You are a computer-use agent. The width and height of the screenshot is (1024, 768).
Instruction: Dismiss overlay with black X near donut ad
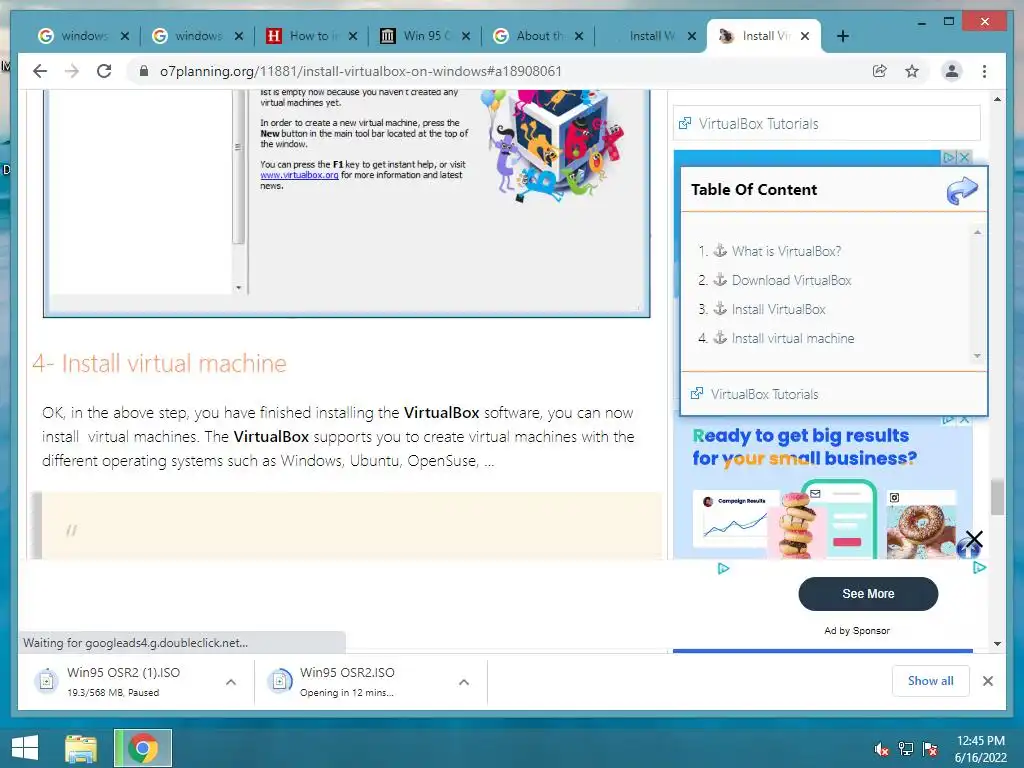pyautogui.click(x=974, y=539)
